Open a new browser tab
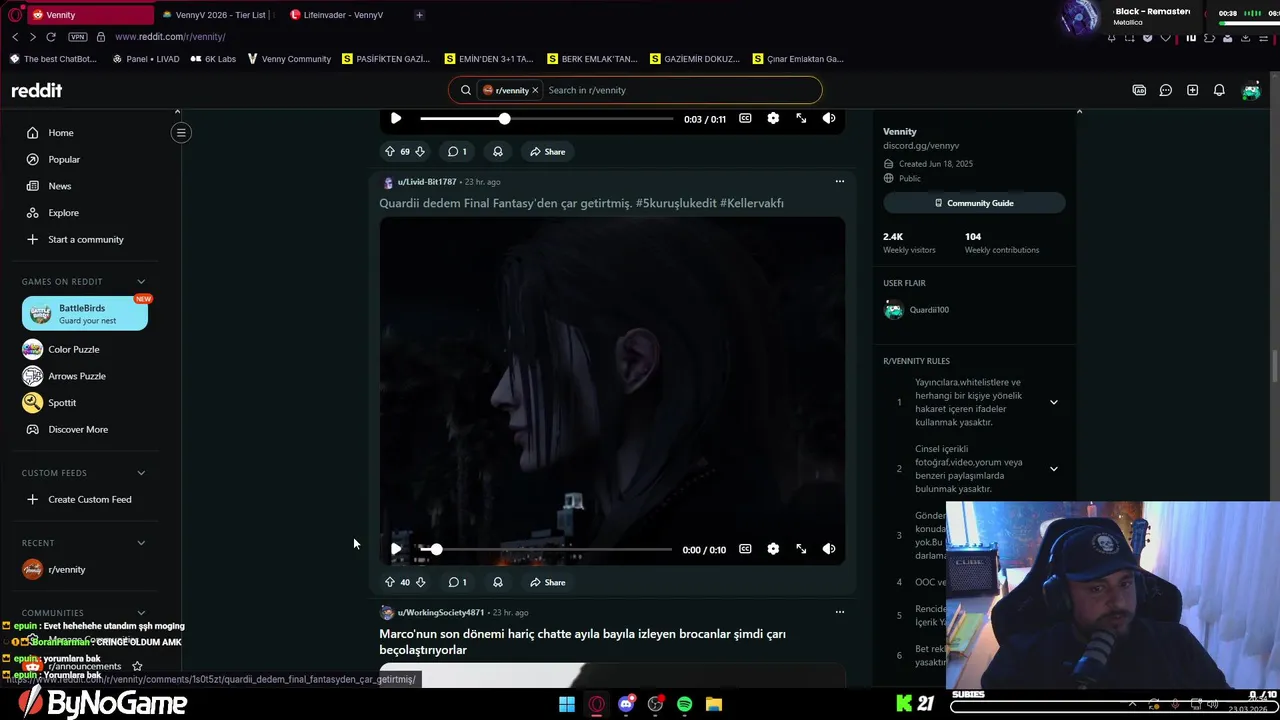This screenshot has height=720, width=1280. 419,15
